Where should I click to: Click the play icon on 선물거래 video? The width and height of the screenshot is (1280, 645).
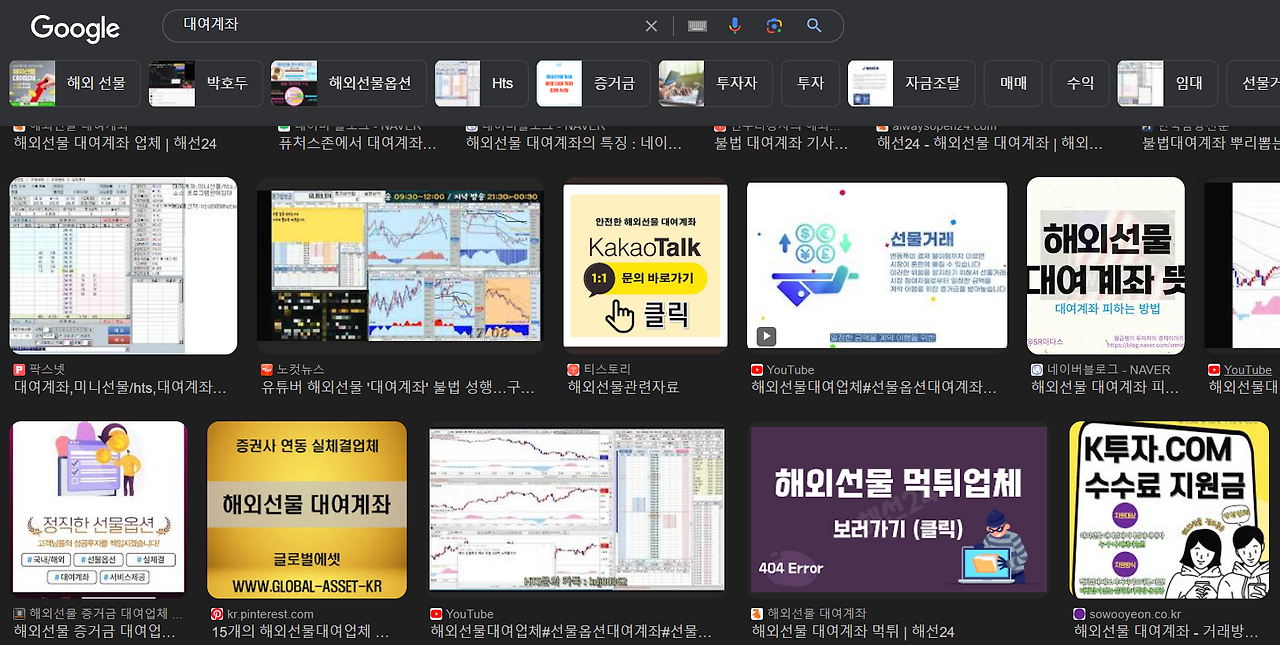pos(766,336)
